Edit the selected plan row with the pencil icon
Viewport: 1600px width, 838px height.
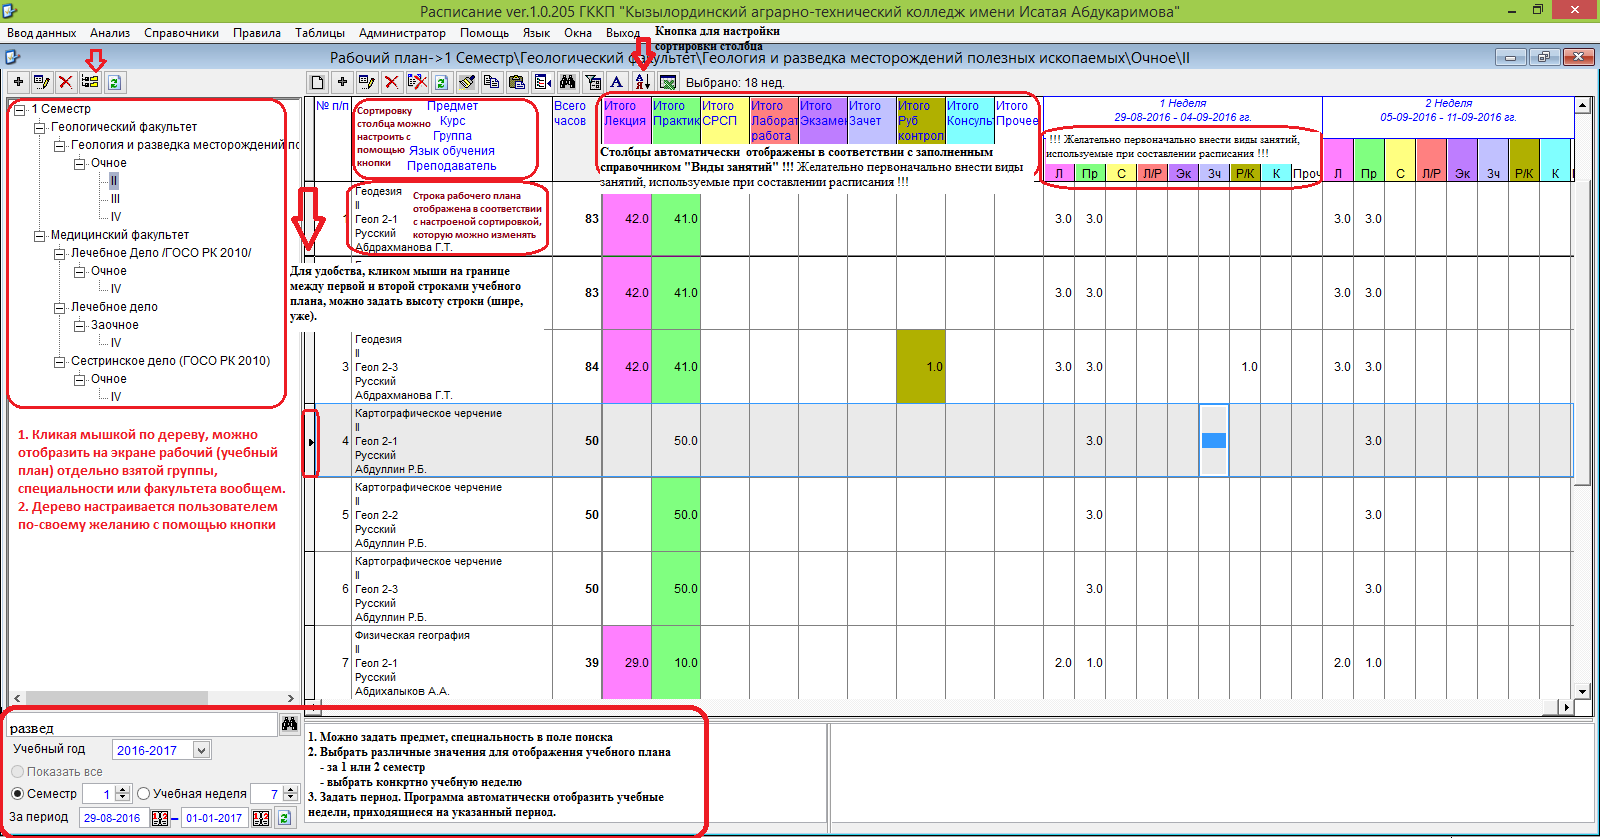click(367, 82)
